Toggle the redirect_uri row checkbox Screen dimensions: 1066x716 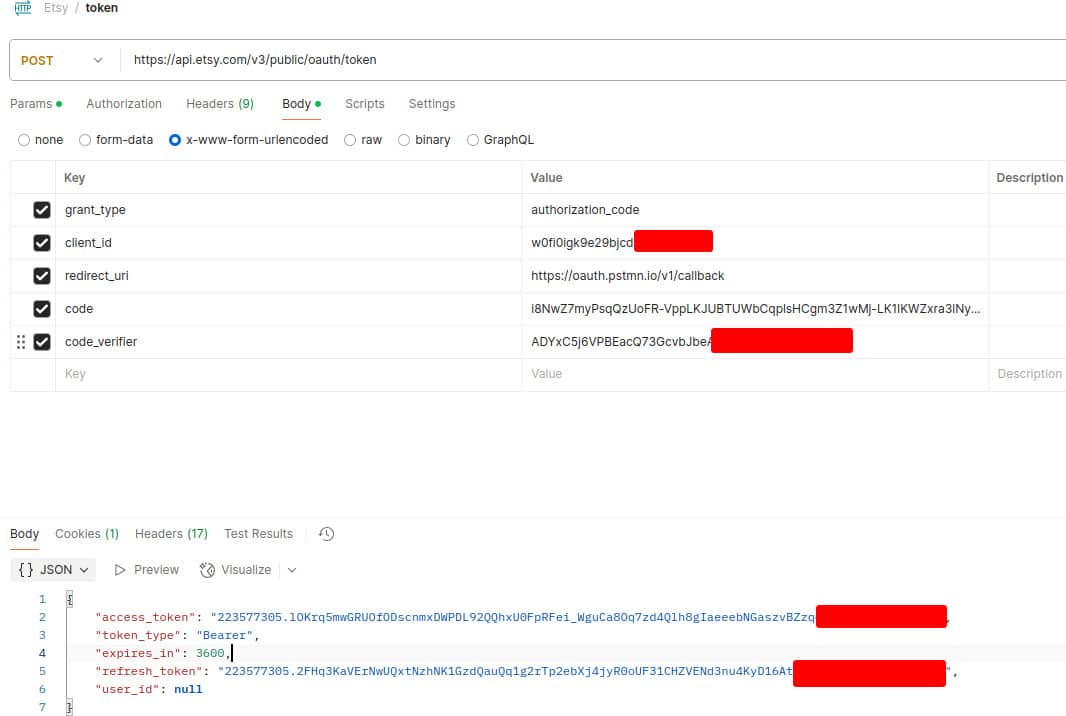tap(42, 276)
